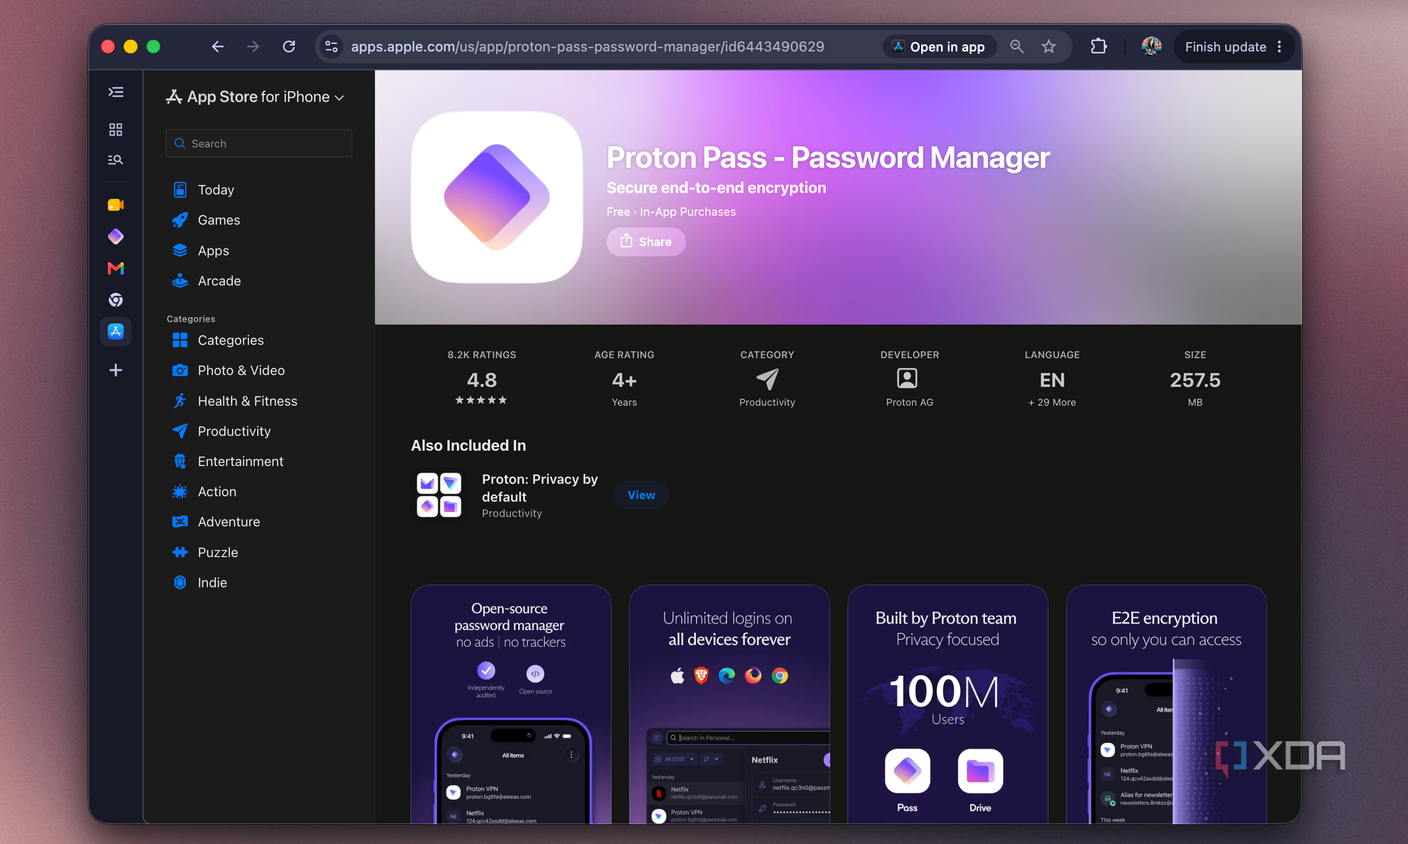This screenshot has height=844, width=1408.
Task: Click the 4+ age rating badge
Action: tap(624, 379)
